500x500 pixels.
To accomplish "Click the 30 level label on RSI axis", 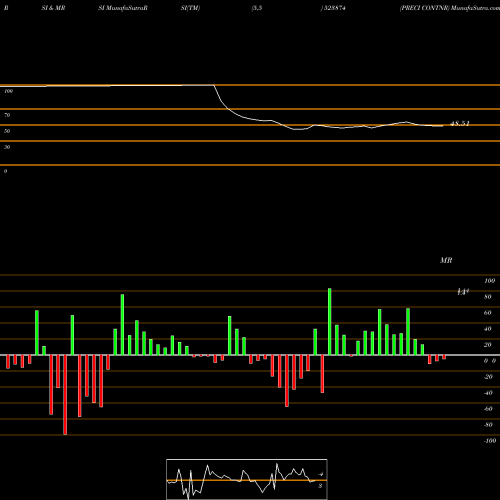I will (7, 147).
